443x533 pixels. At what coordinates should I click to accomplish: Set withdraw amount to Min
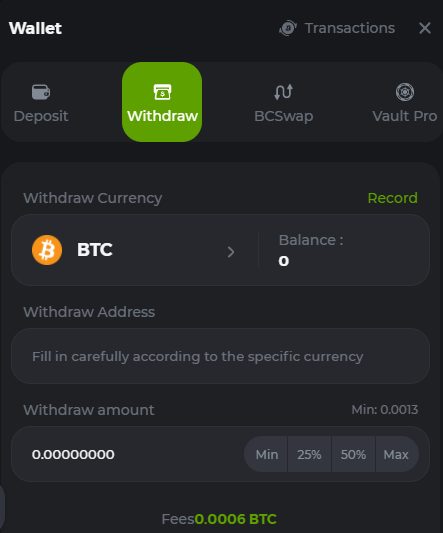pyautogui.click(x=266, y=454)
